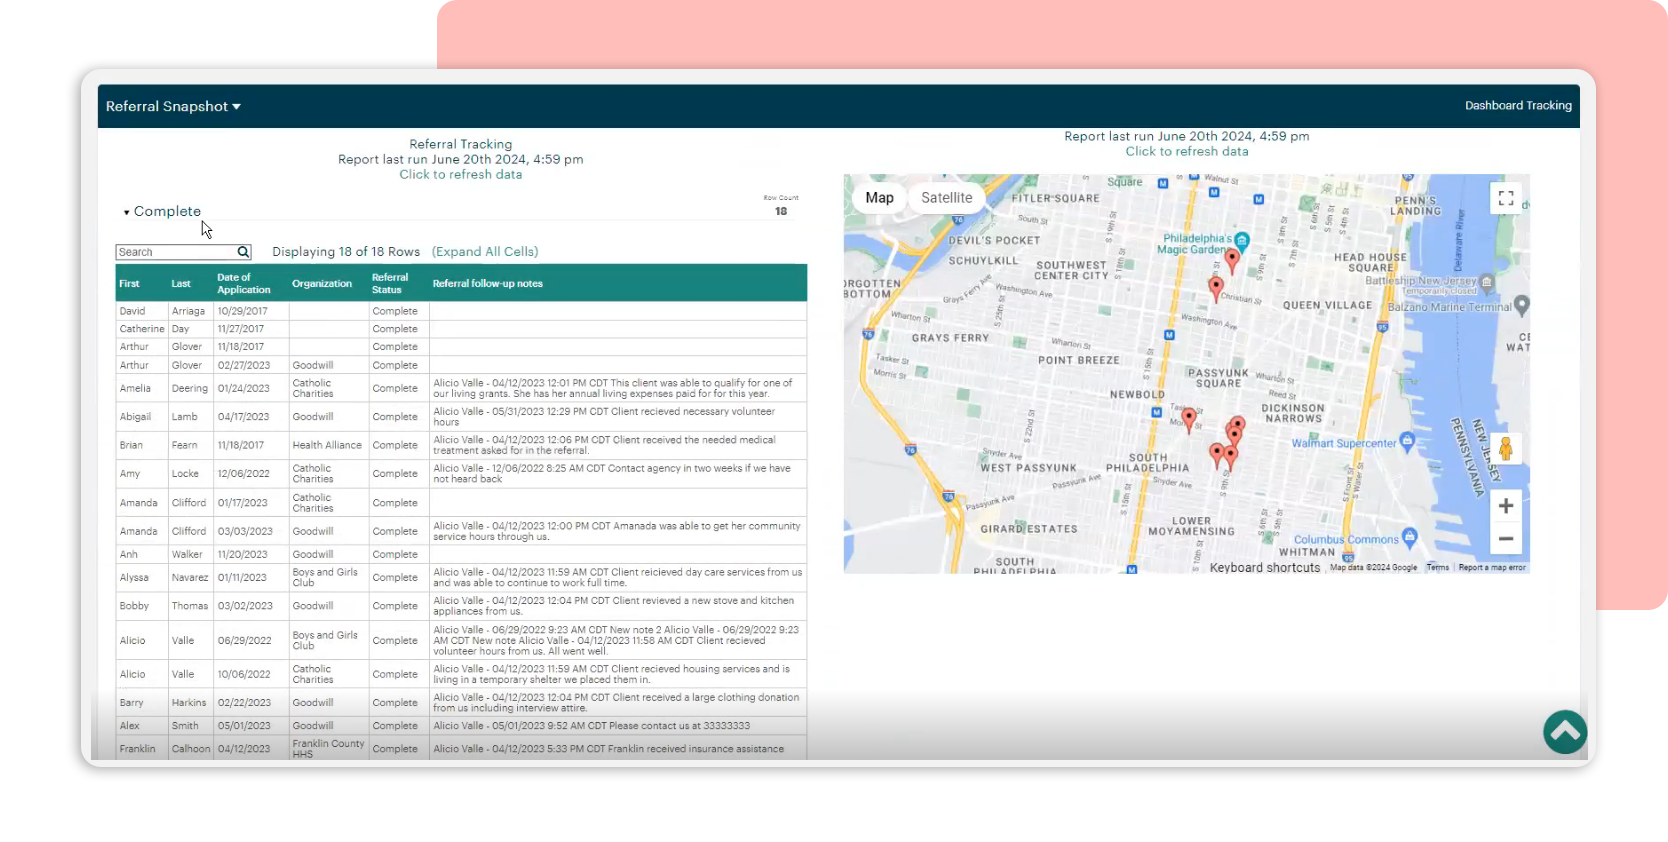The image size is (1668, 842).
Task: Click the row count value 18
Action: pos(781,211)
